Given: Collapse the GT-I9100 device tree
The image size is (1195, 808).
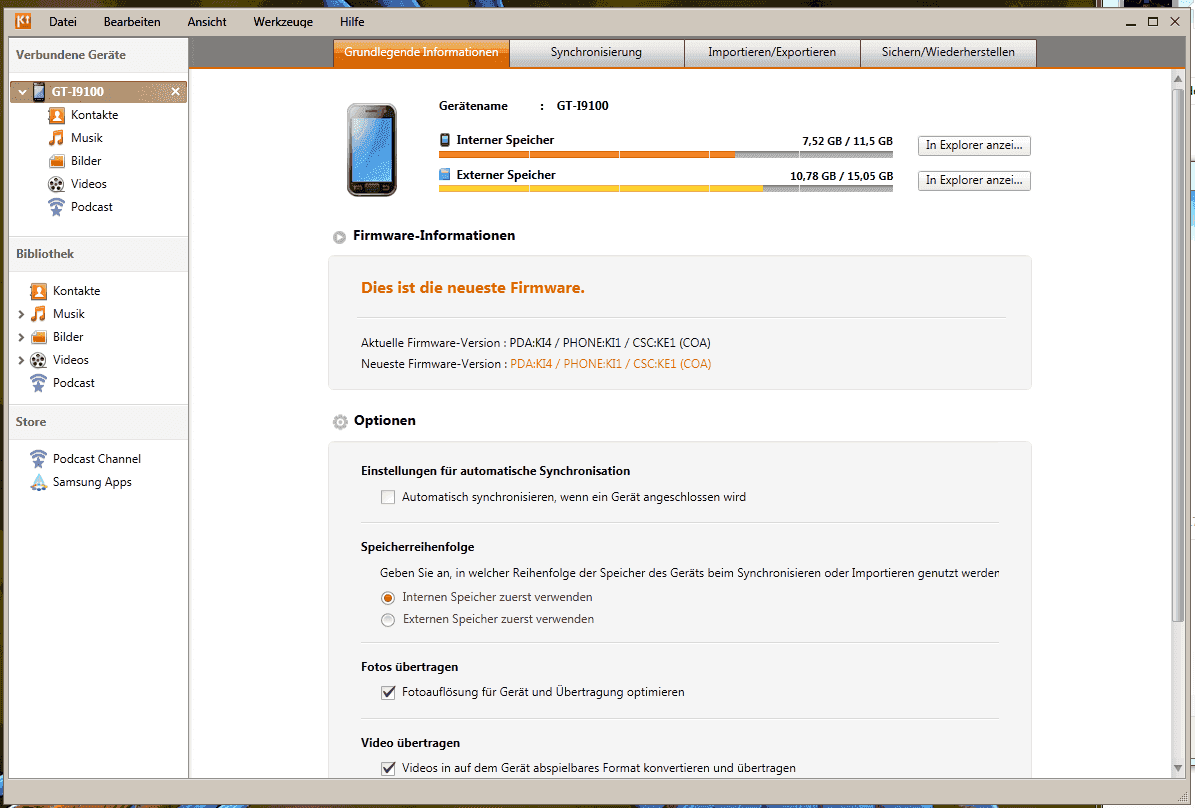Looking at the screenshot, I should 22,92.
